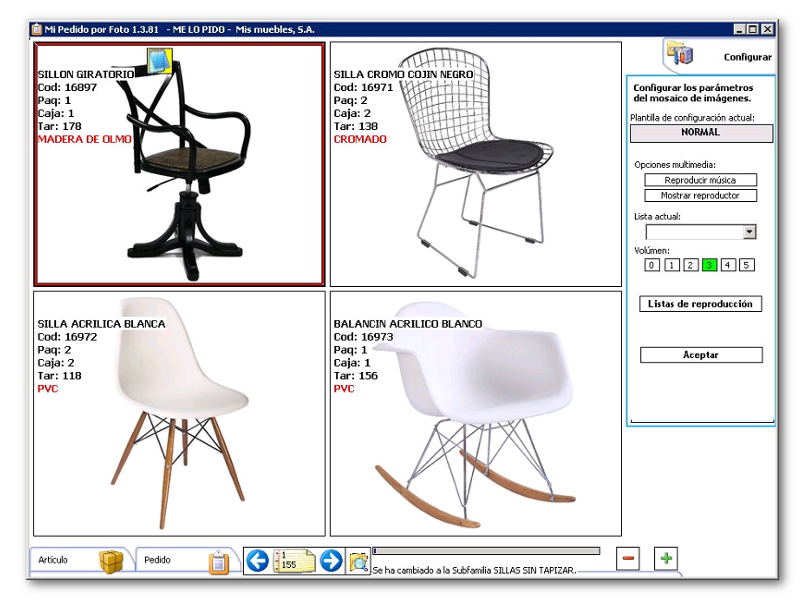Click the Tar: 178 text

pyautogui.click(x=59, y=126)
